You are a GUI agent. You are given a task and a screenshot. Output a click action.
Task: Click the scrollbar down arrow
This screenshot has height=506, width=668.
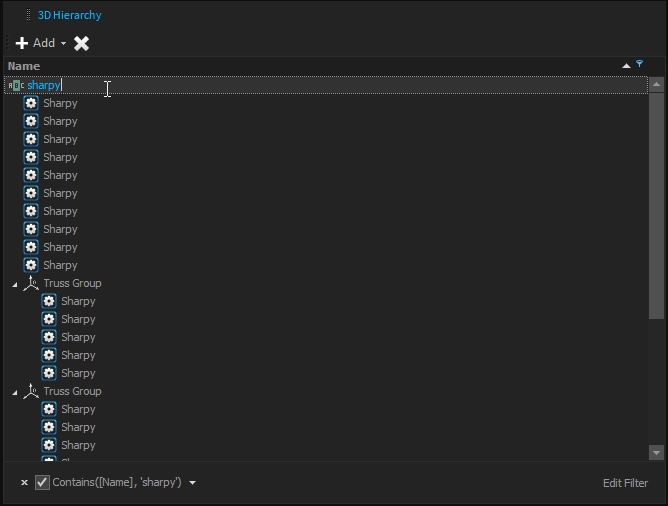pyautogui.click(x=657, y=452)
